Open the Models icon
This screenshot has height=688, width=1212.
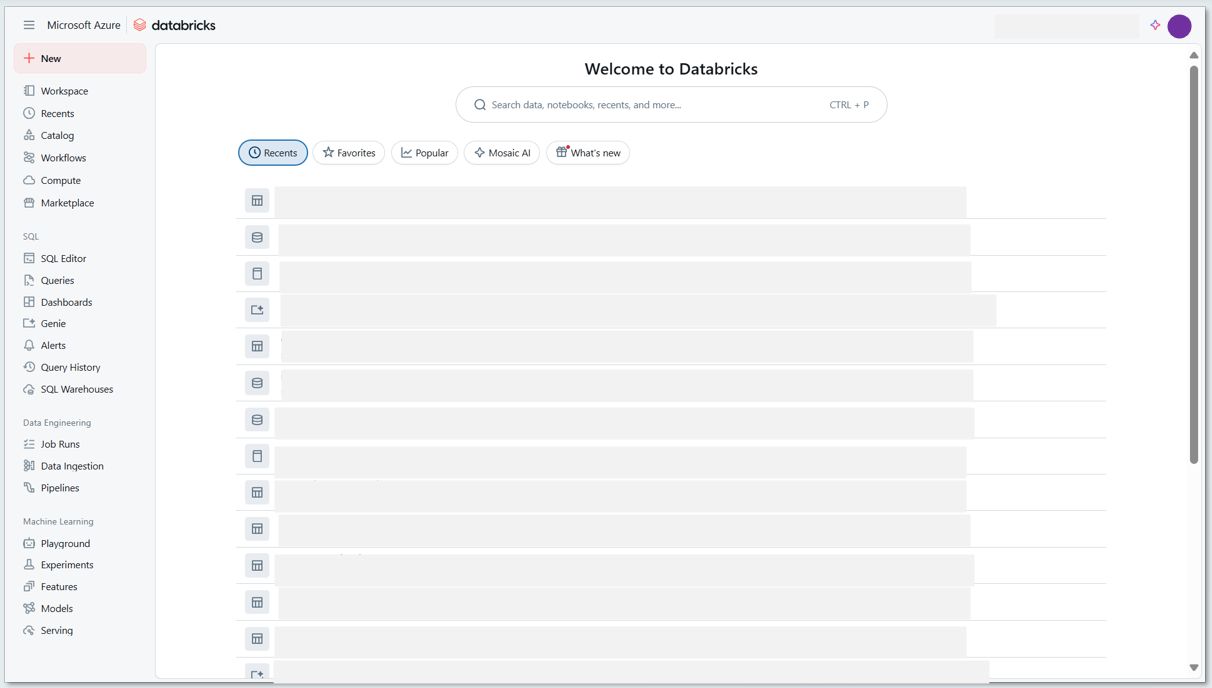point(29,608)
